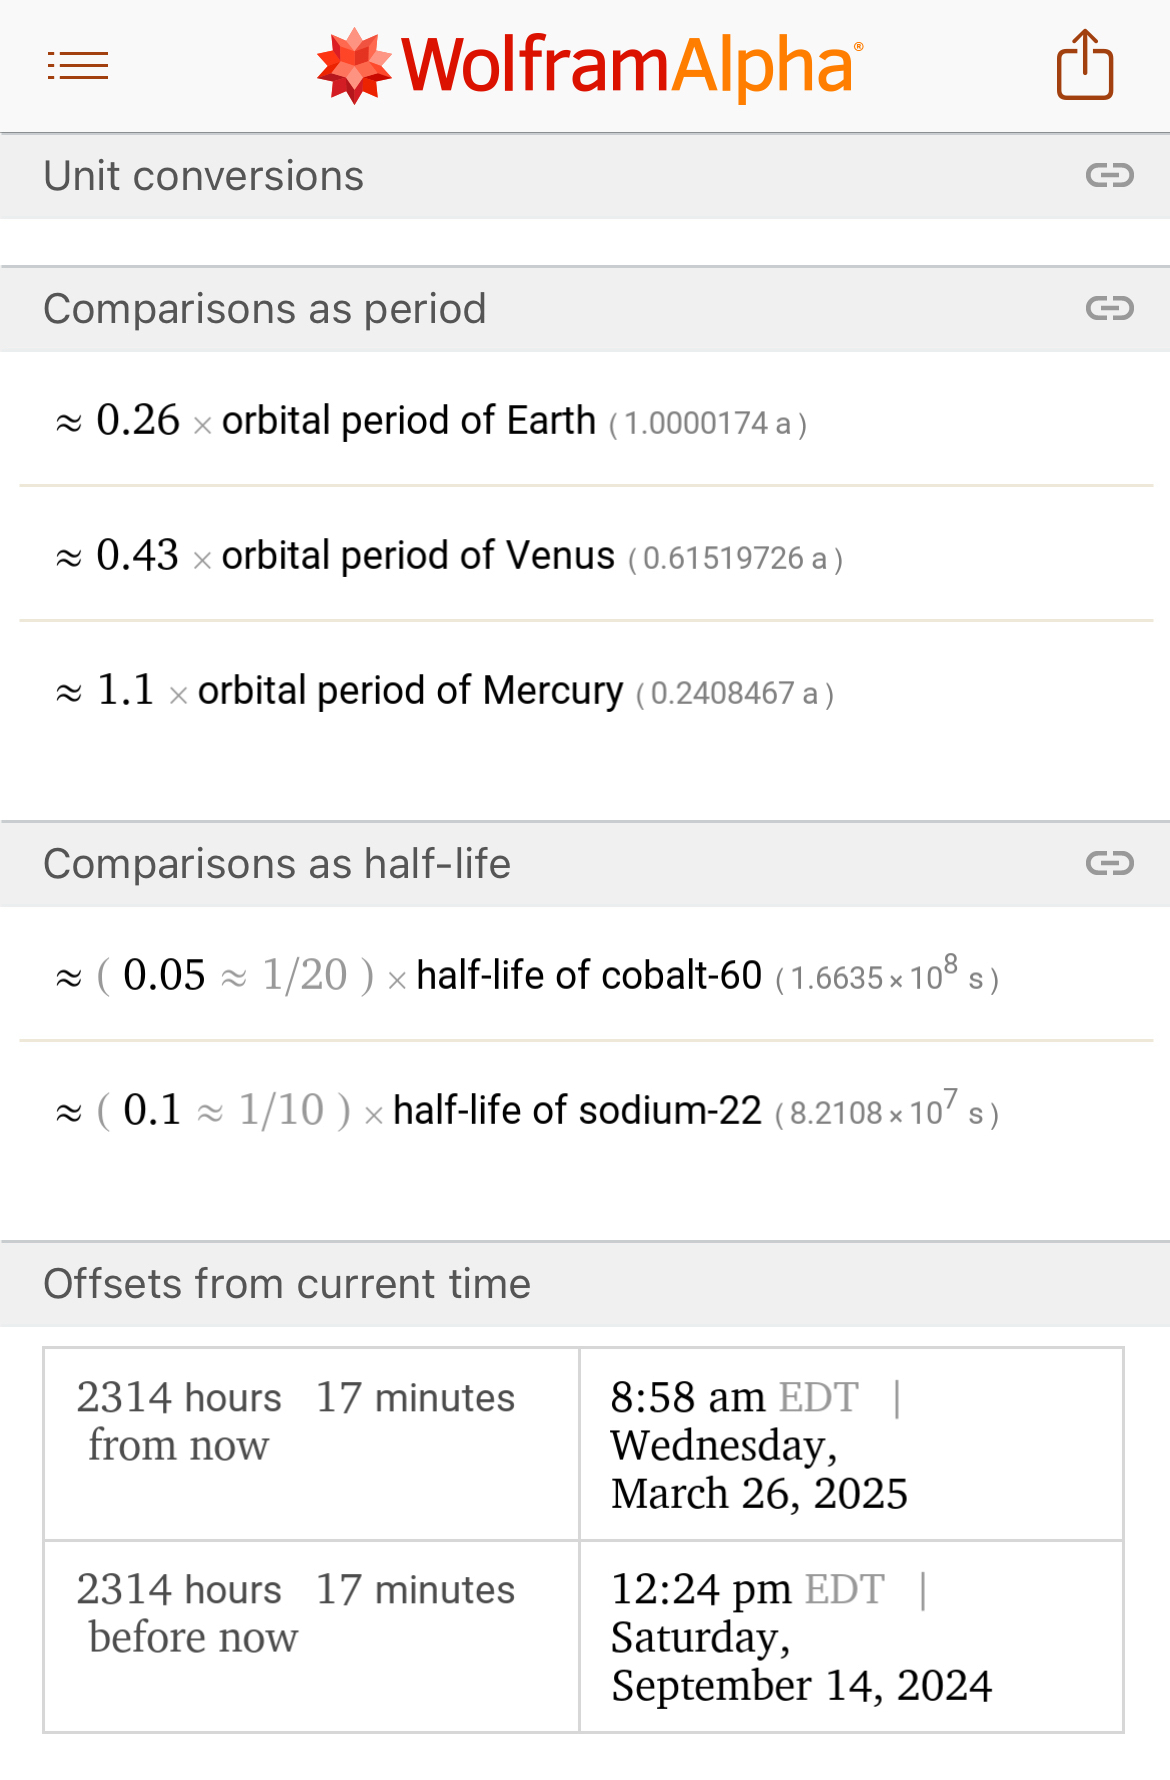Tap half-life of cobalt-60 comparison

[588, 976]
